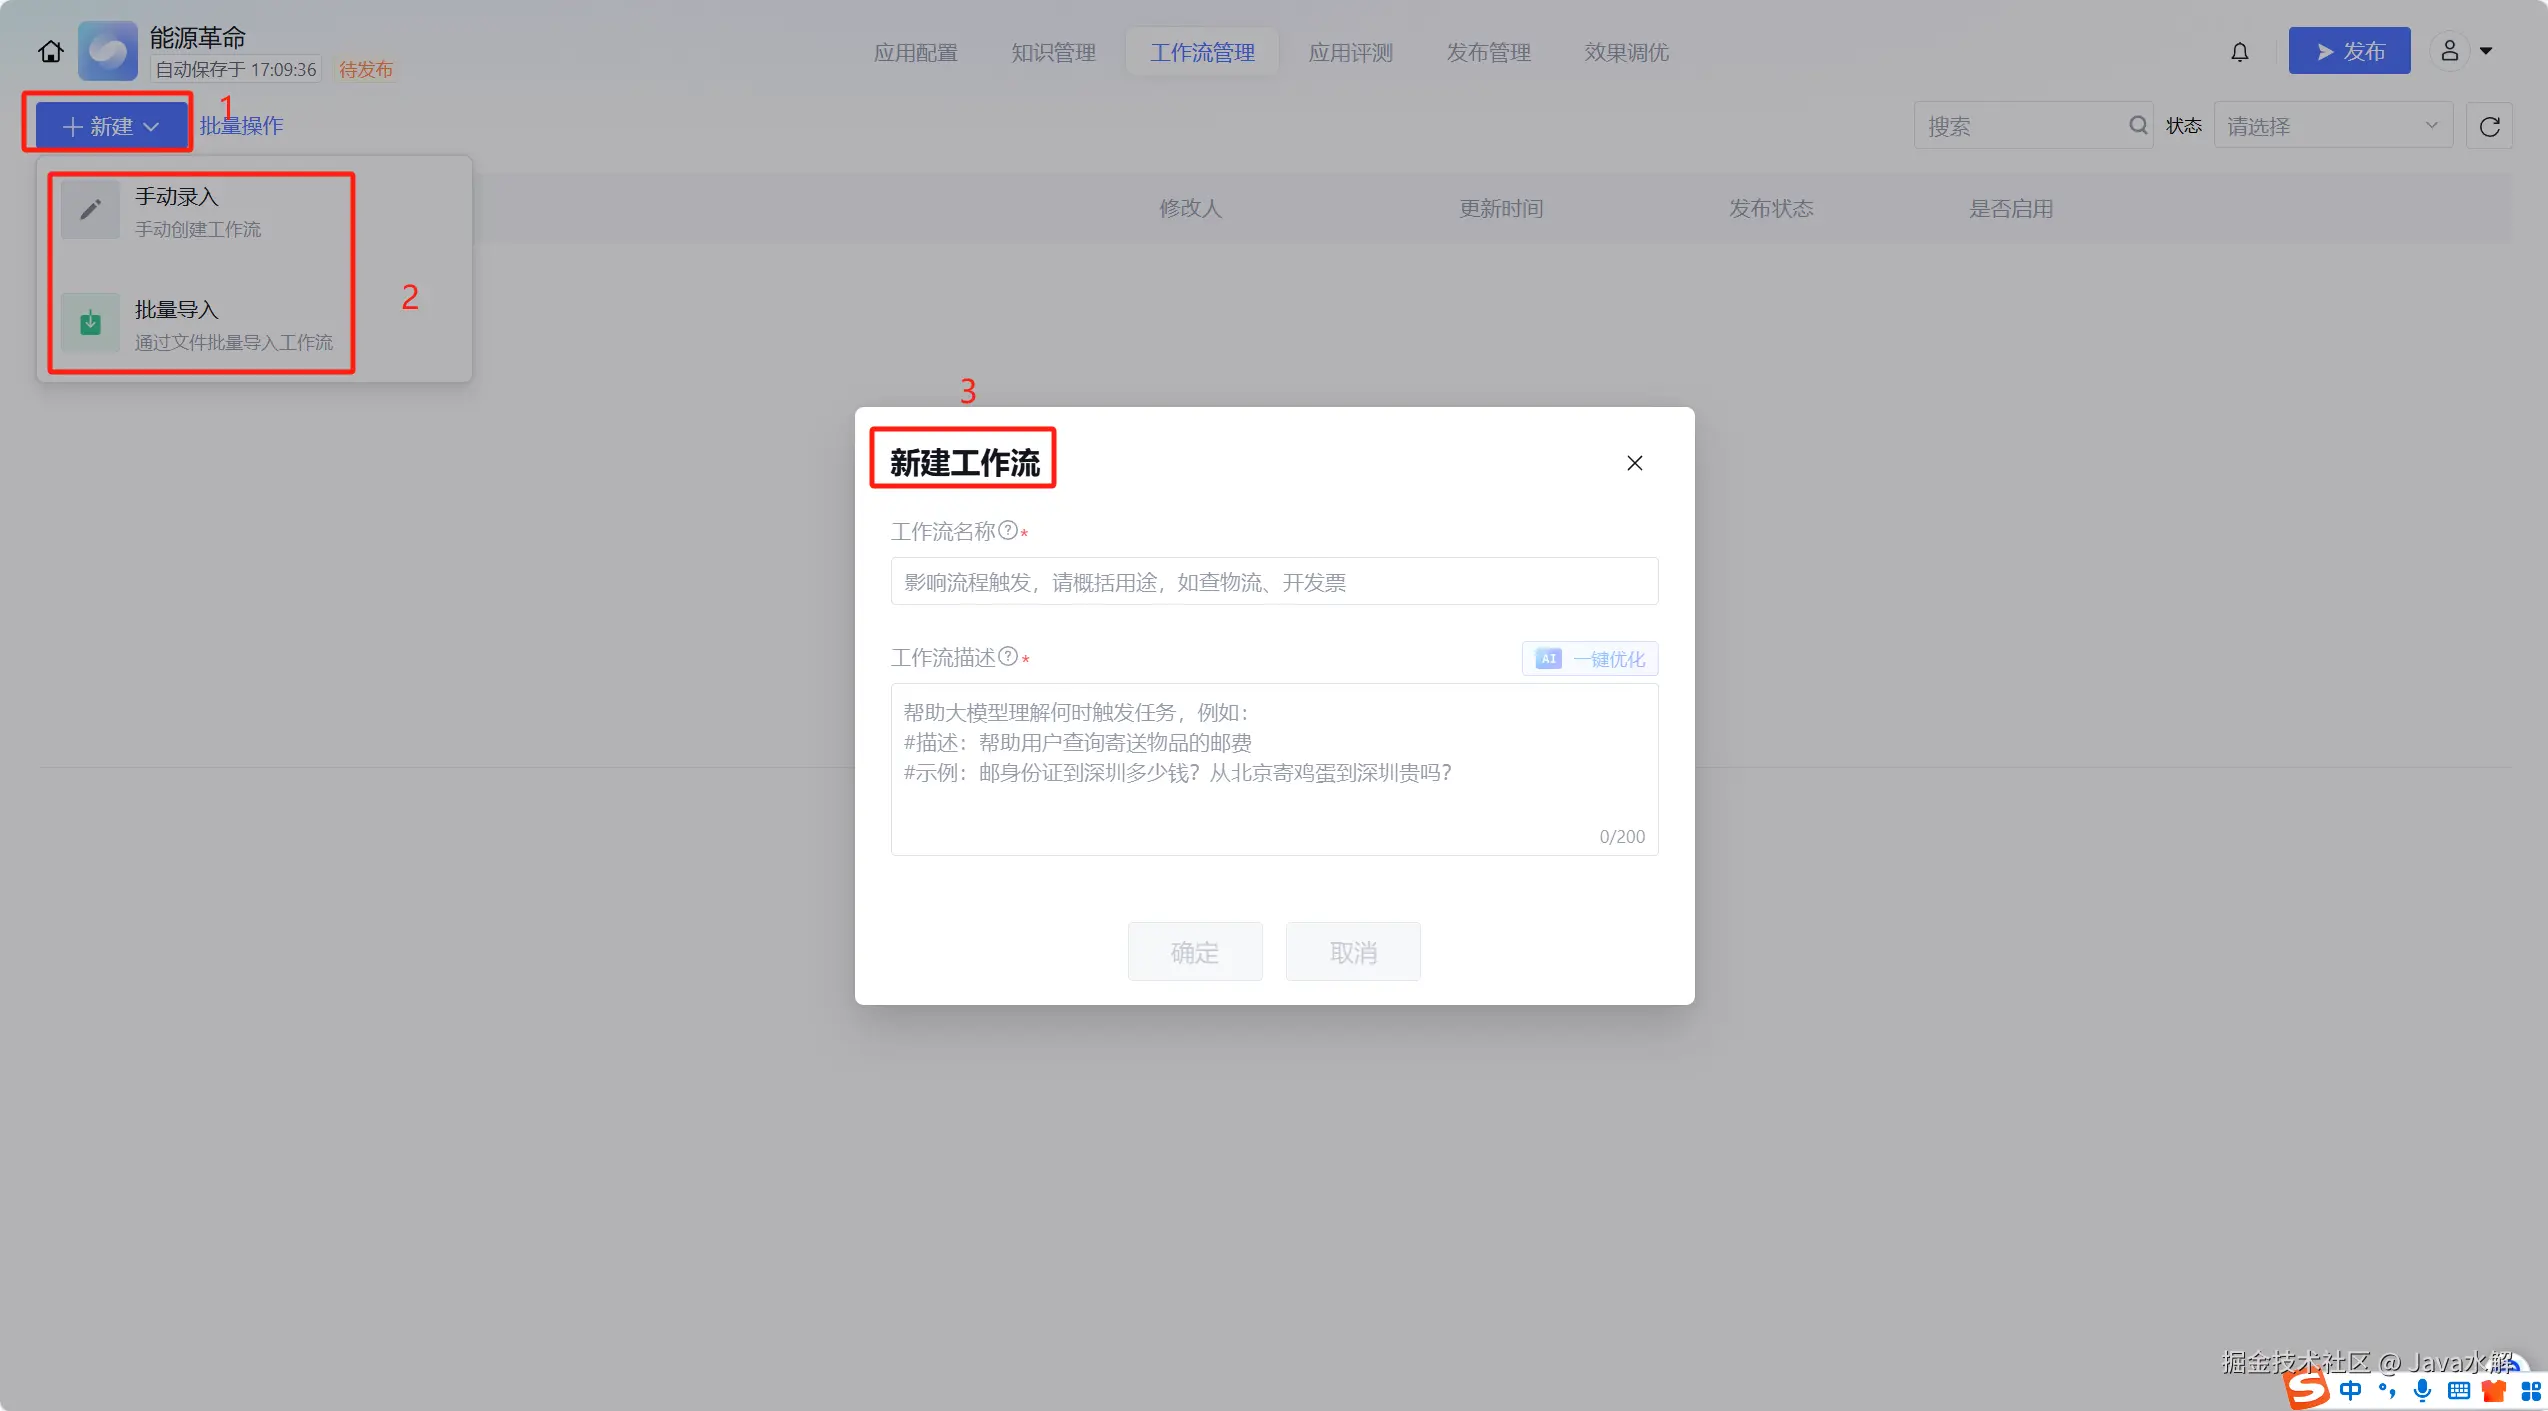
Task: Click the AI one-click optimize button
Action: 1590,659
